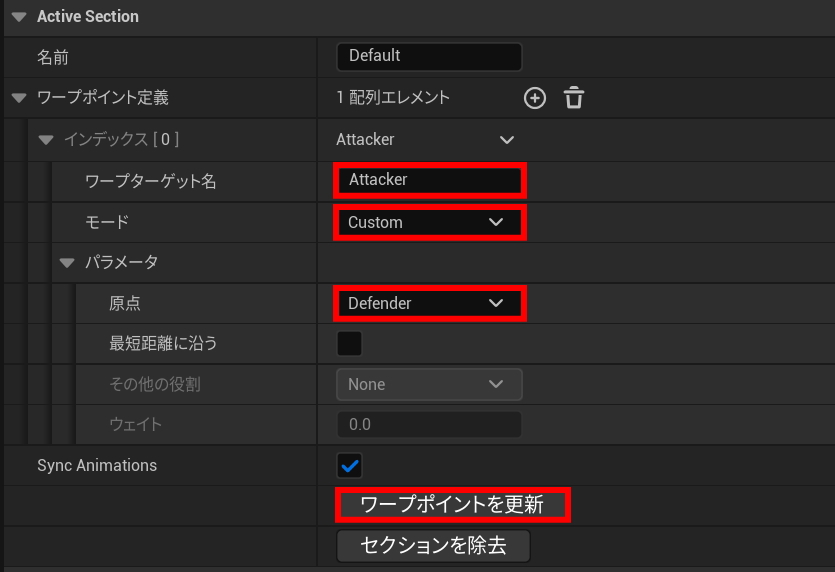Uncheck the Sync Animations checkbox

click(x=349, y=465)
